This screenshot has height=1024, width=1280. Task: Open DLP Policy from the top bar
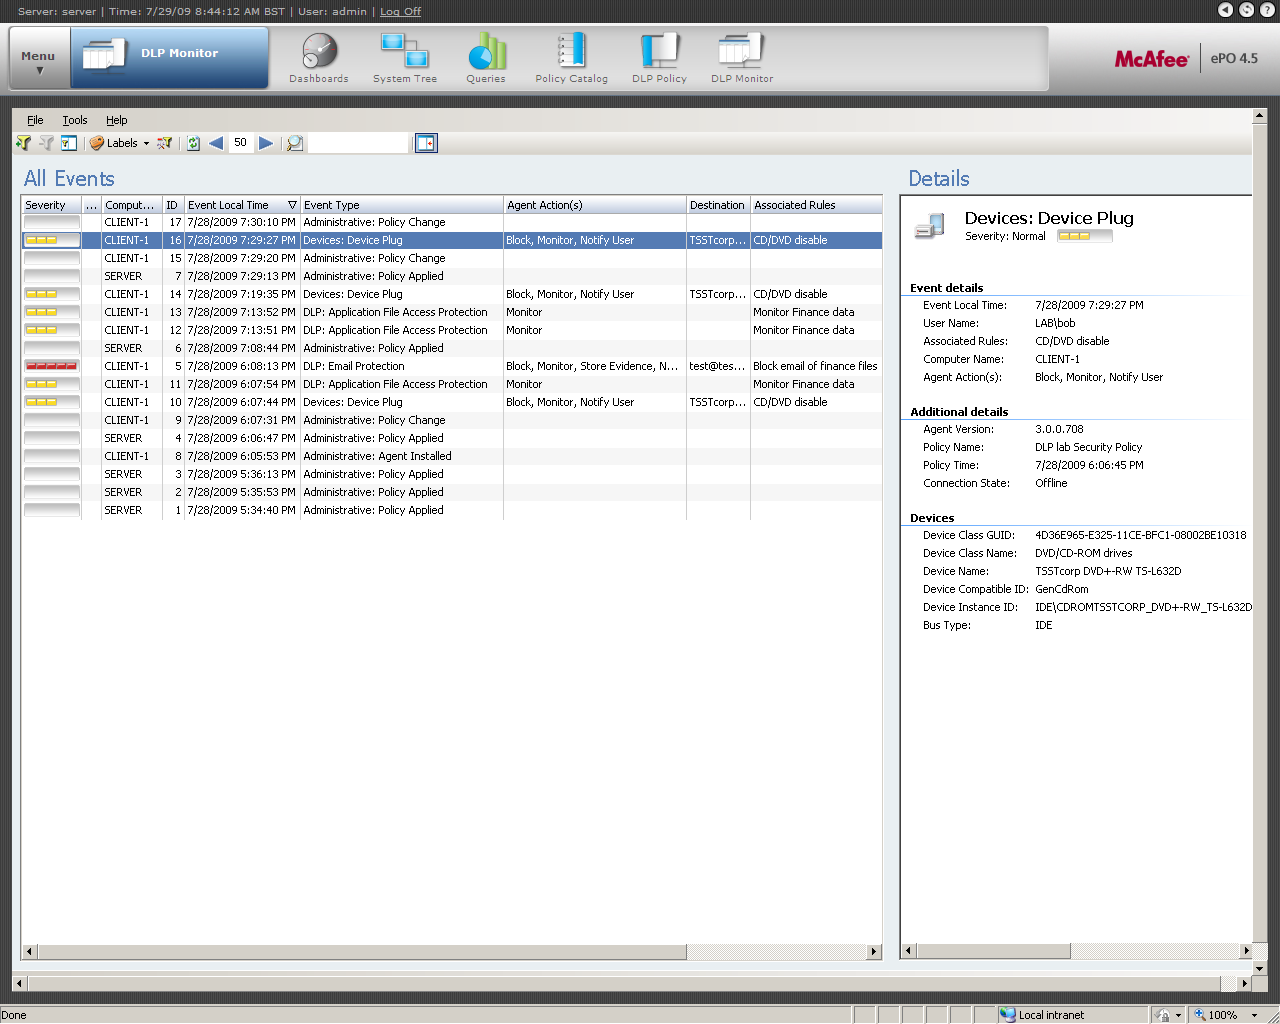(x=659, y=58)
